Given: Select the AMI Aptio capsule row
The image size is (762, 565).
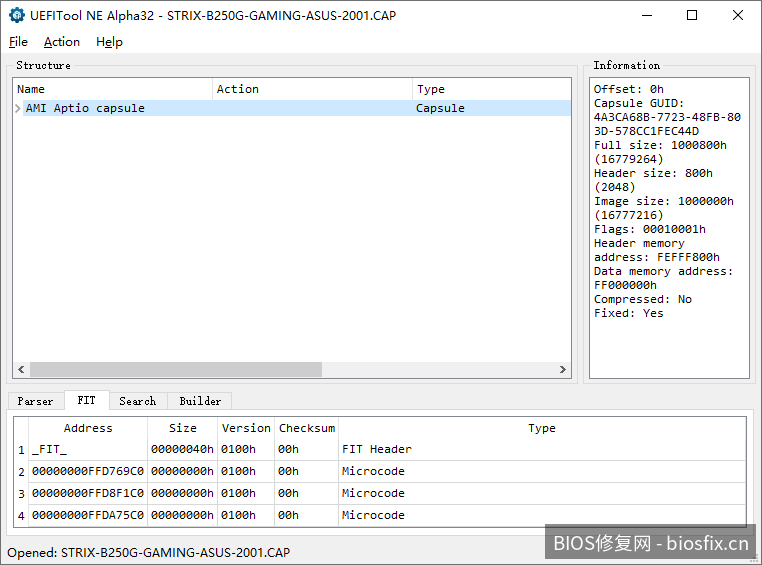Looking at the screenshot, I should (85, 108).
